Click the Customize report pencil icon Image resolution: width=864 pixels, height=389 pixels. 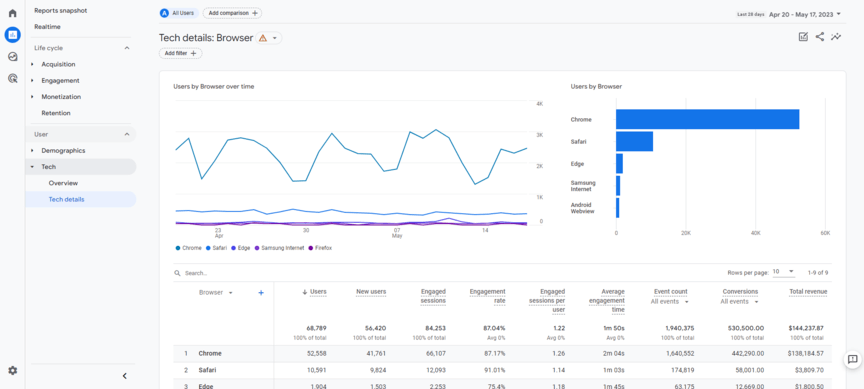[803, 37]
